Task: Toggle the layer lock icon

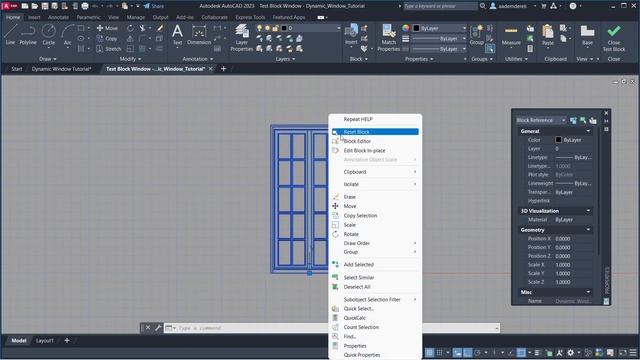Action: coord(276,28)
